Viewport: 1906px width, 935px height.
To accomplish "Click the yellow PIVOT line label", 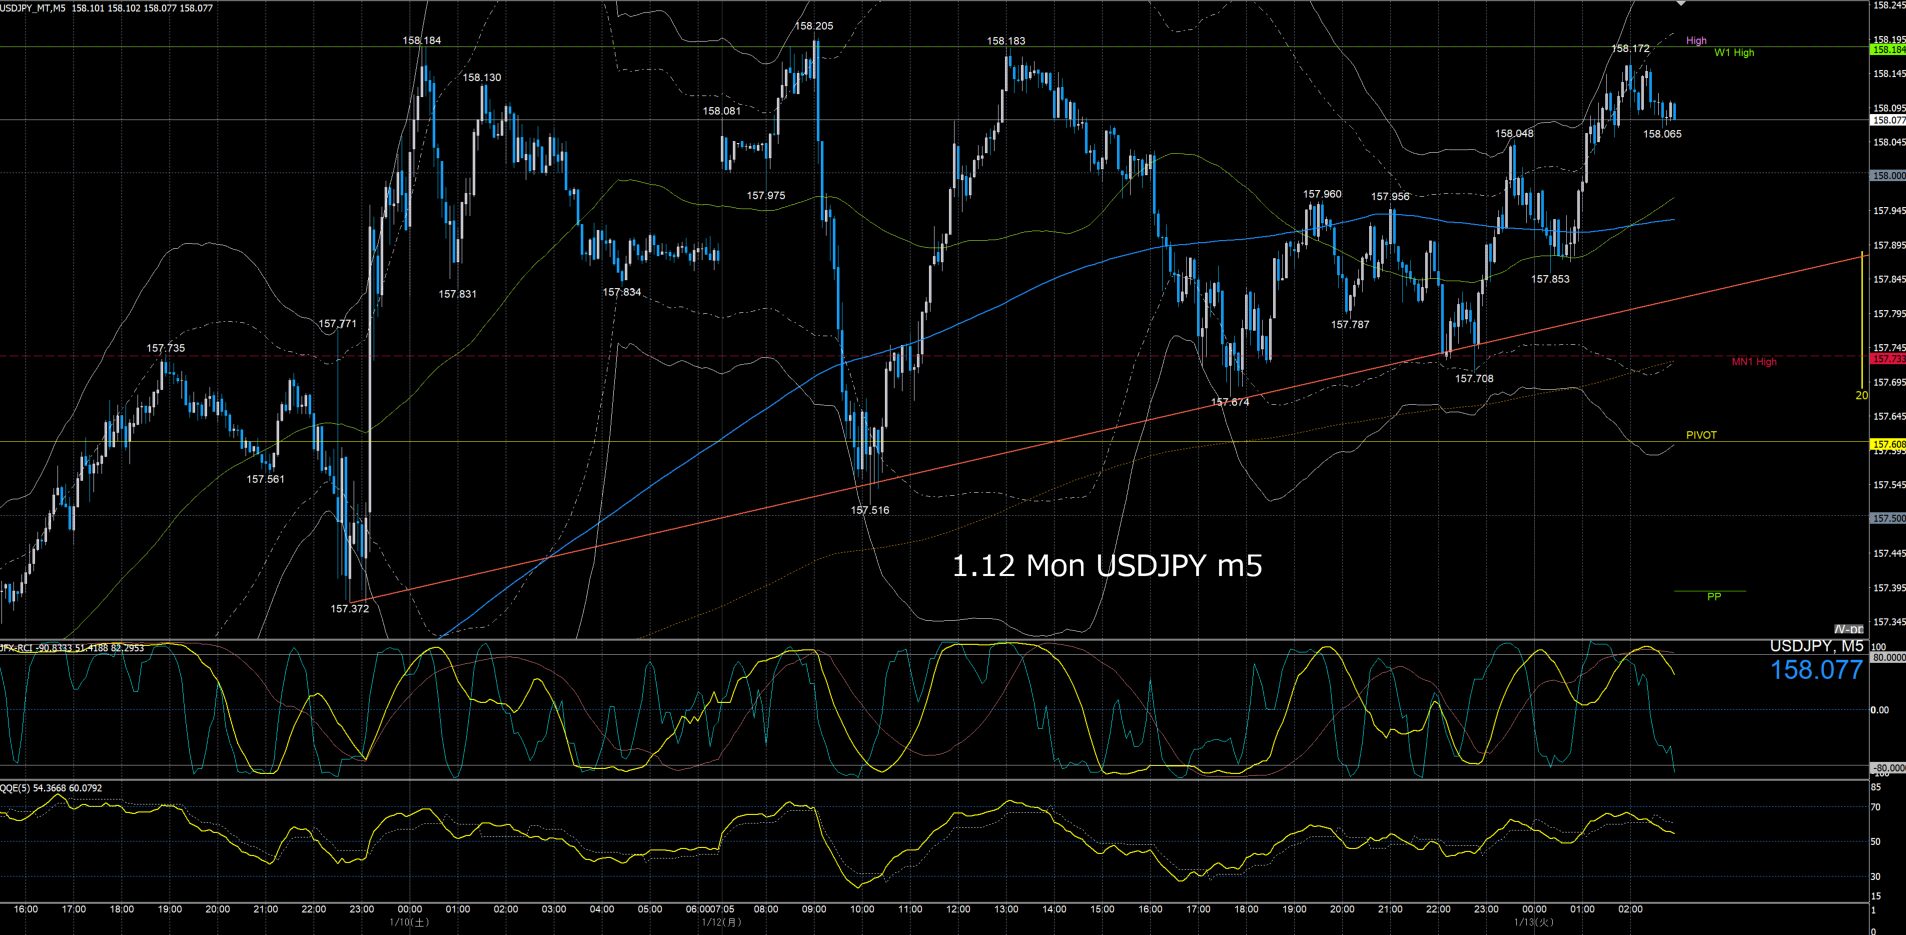I will (1701, 435).
